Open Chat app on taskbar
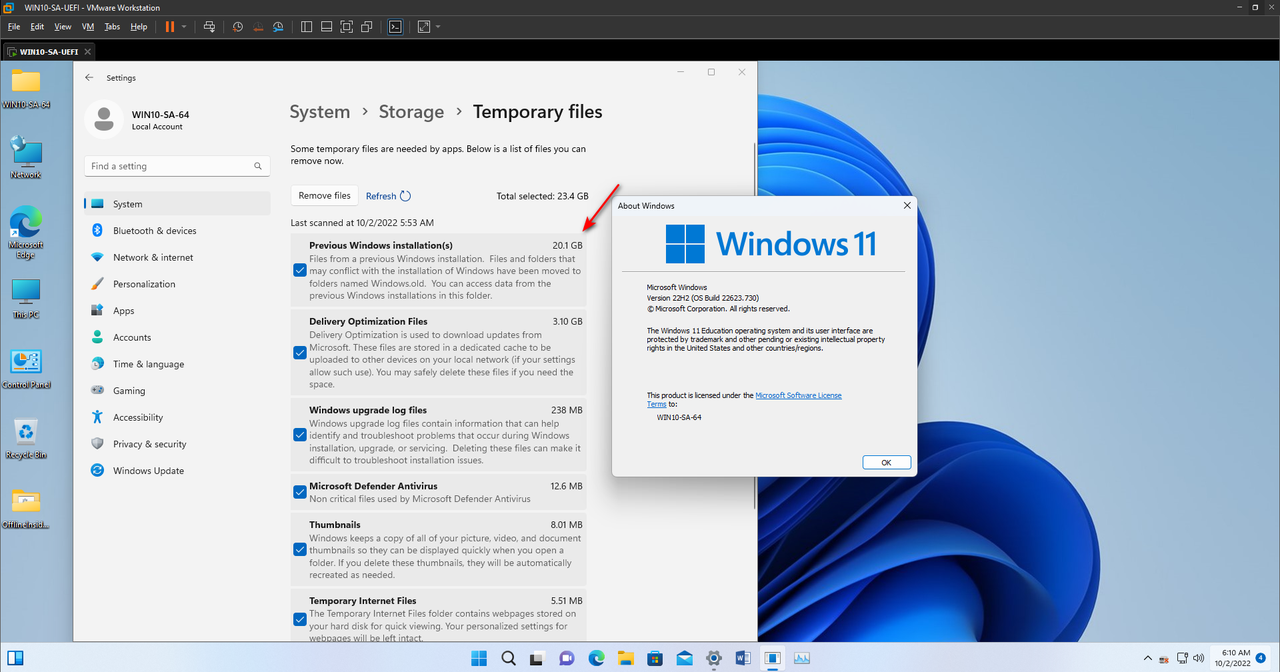The image size is (1280, 672). pos(567,658)
